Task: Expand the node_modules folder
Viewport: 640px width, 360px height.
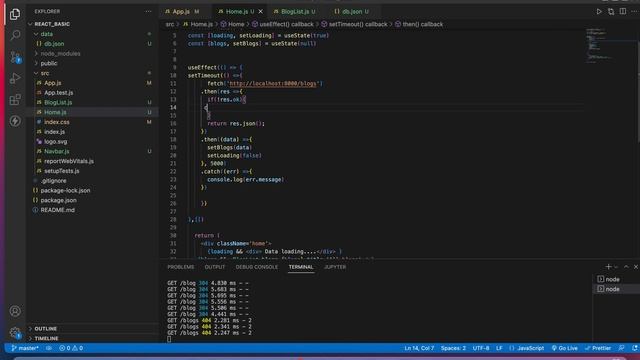Action: [x=93, y=53]
